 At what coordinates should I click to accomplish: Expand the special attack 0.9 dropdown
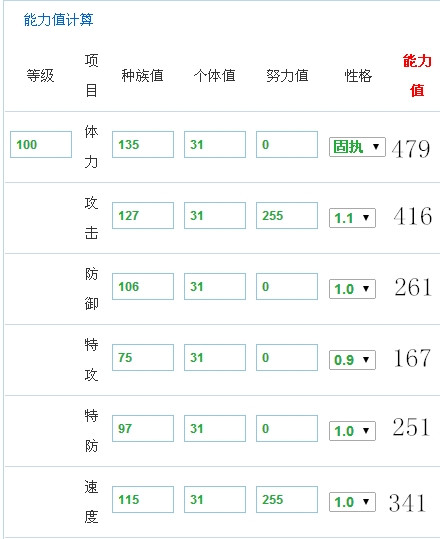click(352, 360)
